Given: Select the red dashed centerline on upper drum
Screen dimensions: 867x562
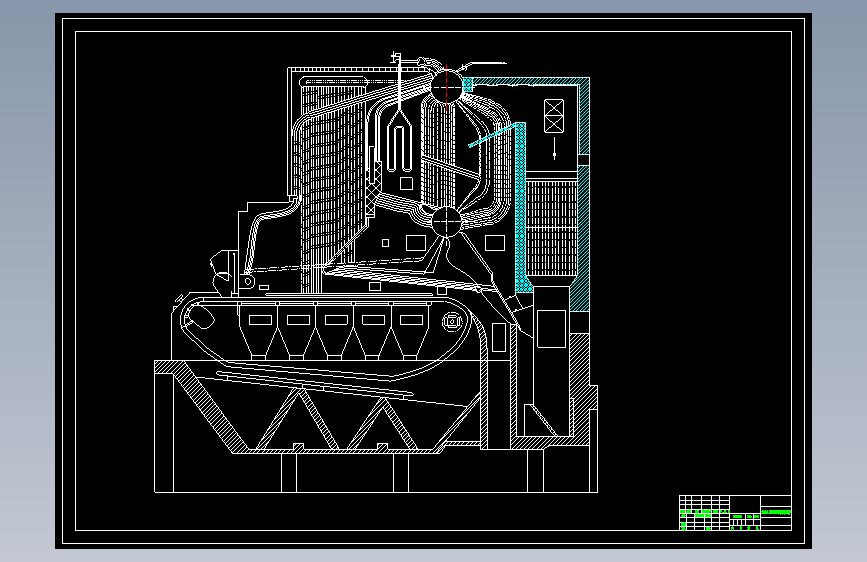Looking at the screenshot, I should click(446, 87).
